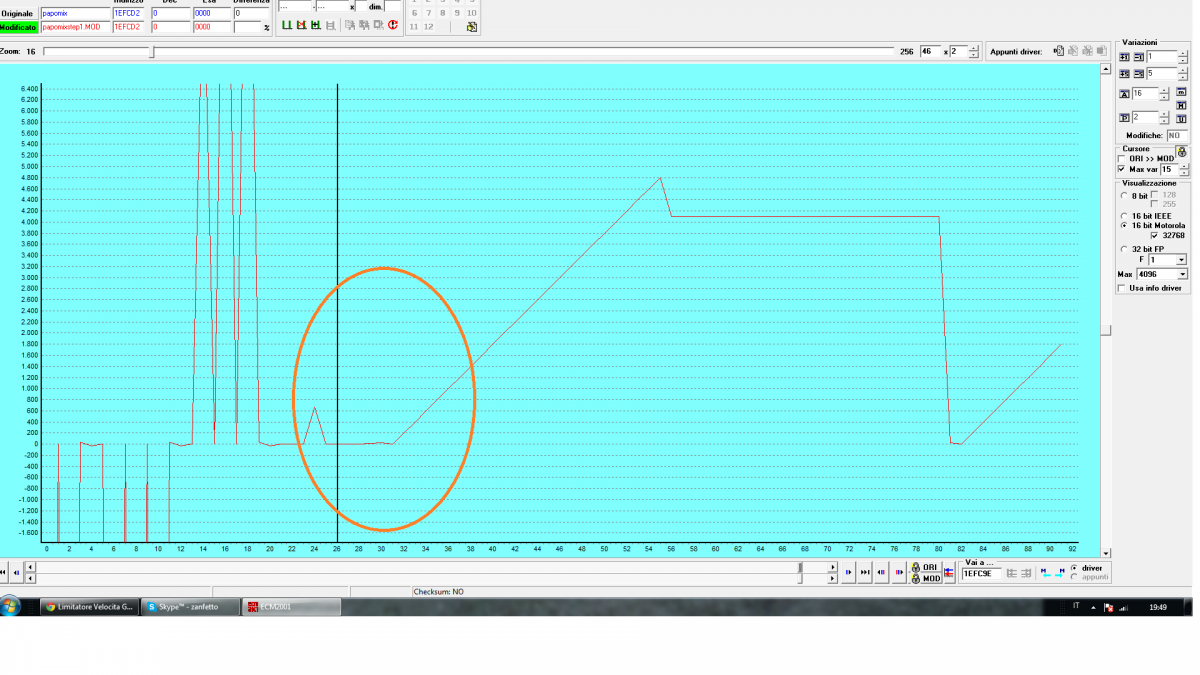1200x675 pixels.
Task: Click the +1 increment icon in Variazioni
Action: [x=1124, y=57]
